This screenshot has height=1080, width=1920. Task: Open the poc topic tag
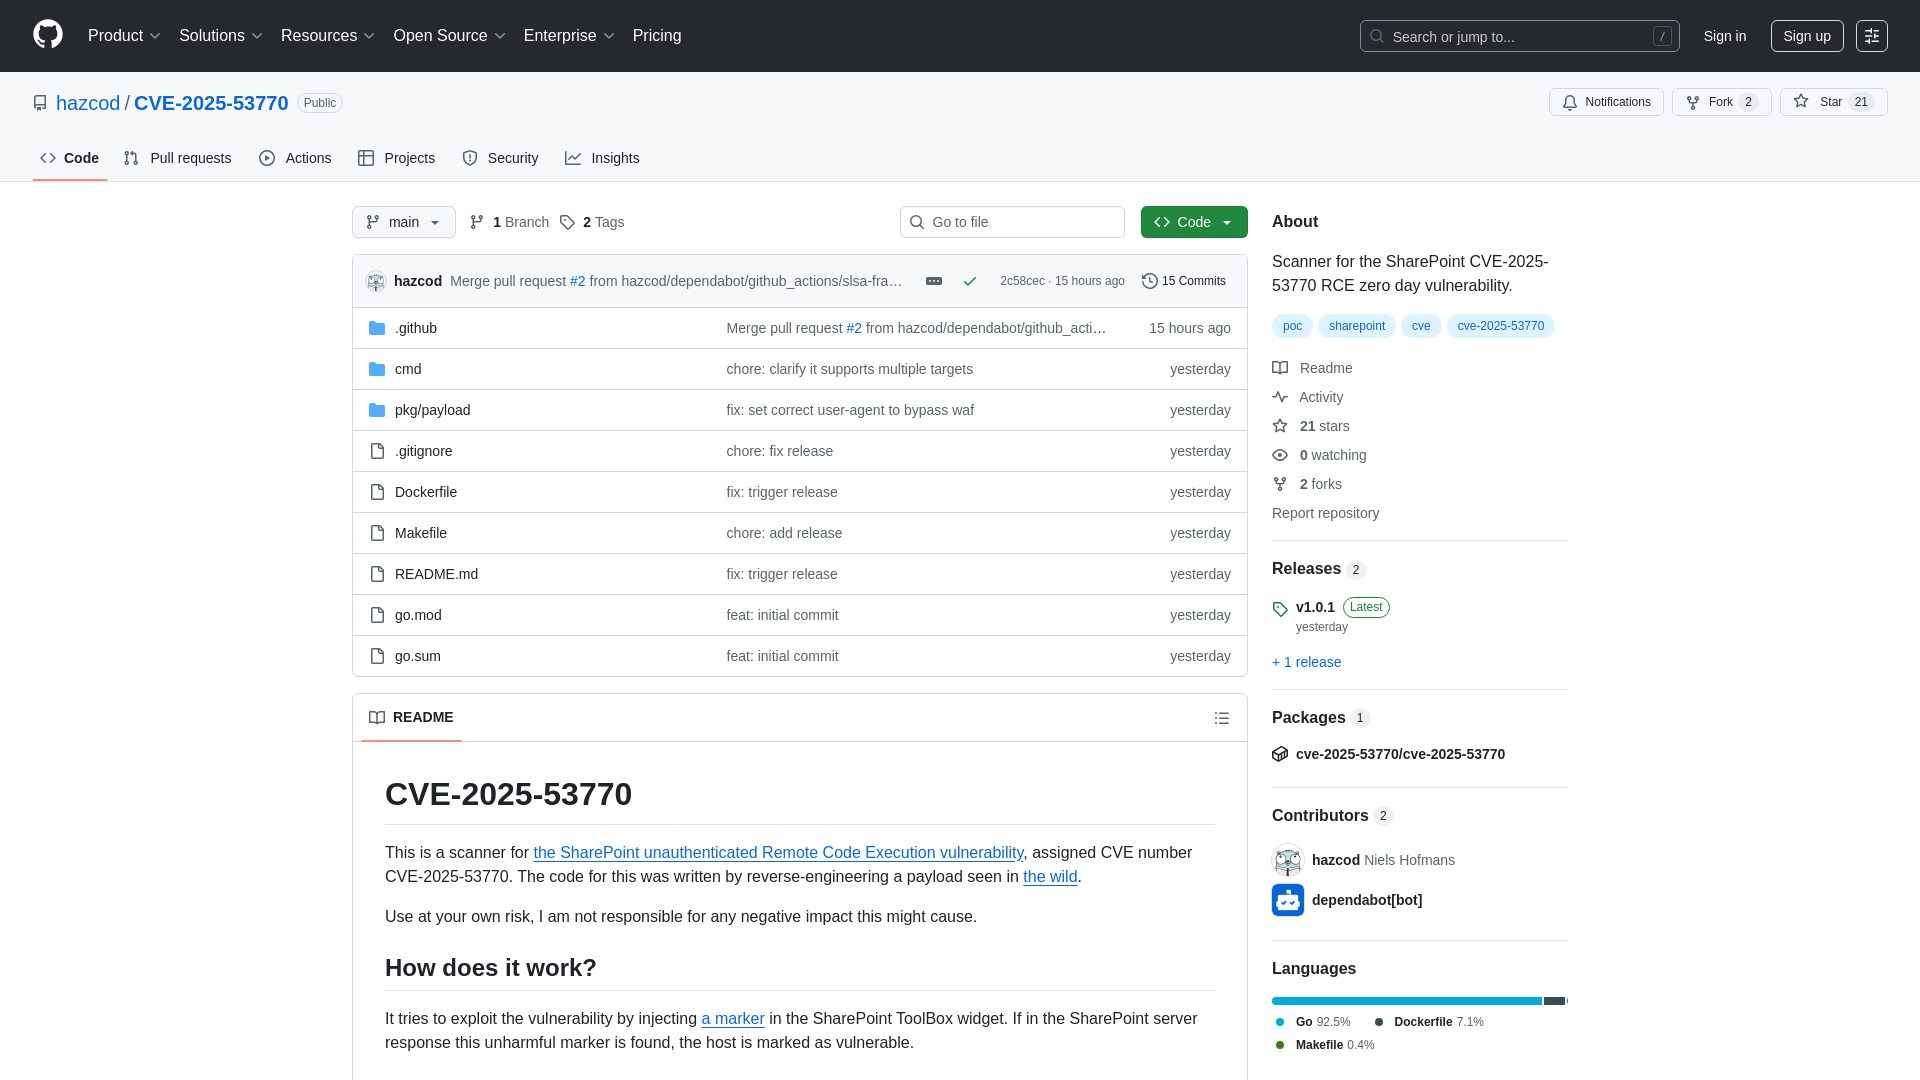pos(1292,326)
